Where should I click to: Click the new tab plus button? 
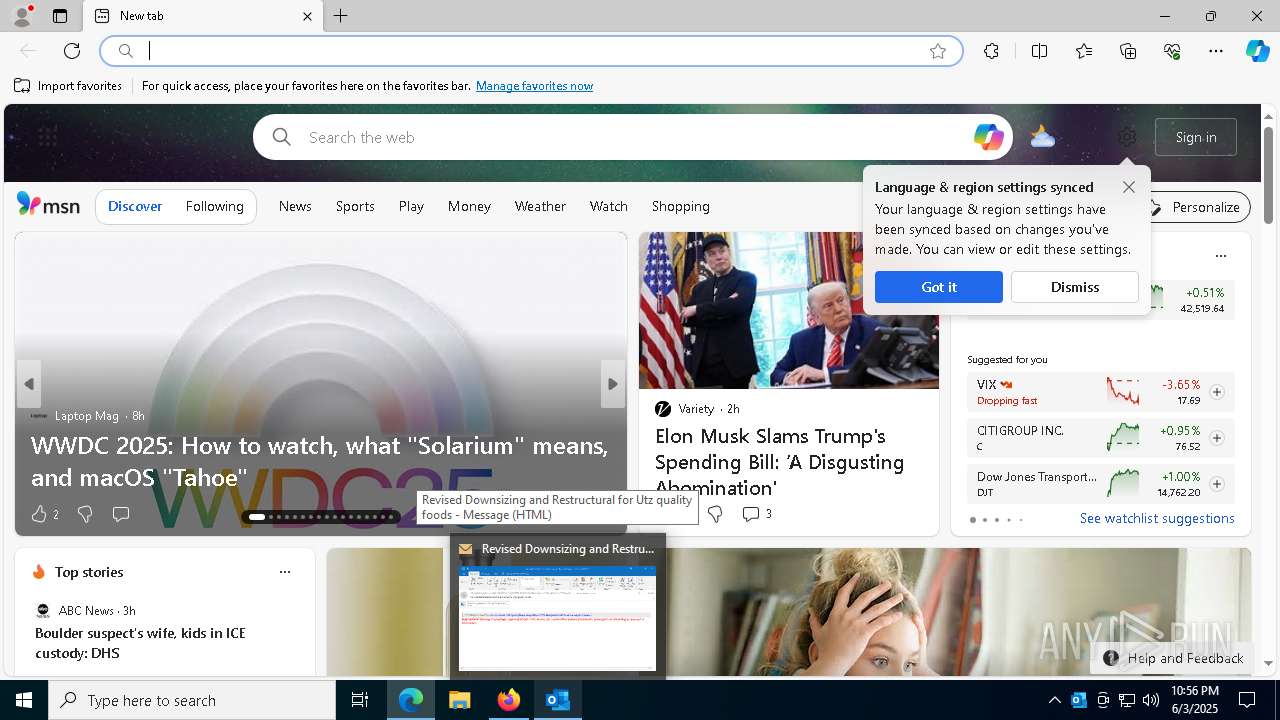tap(341, 16)
